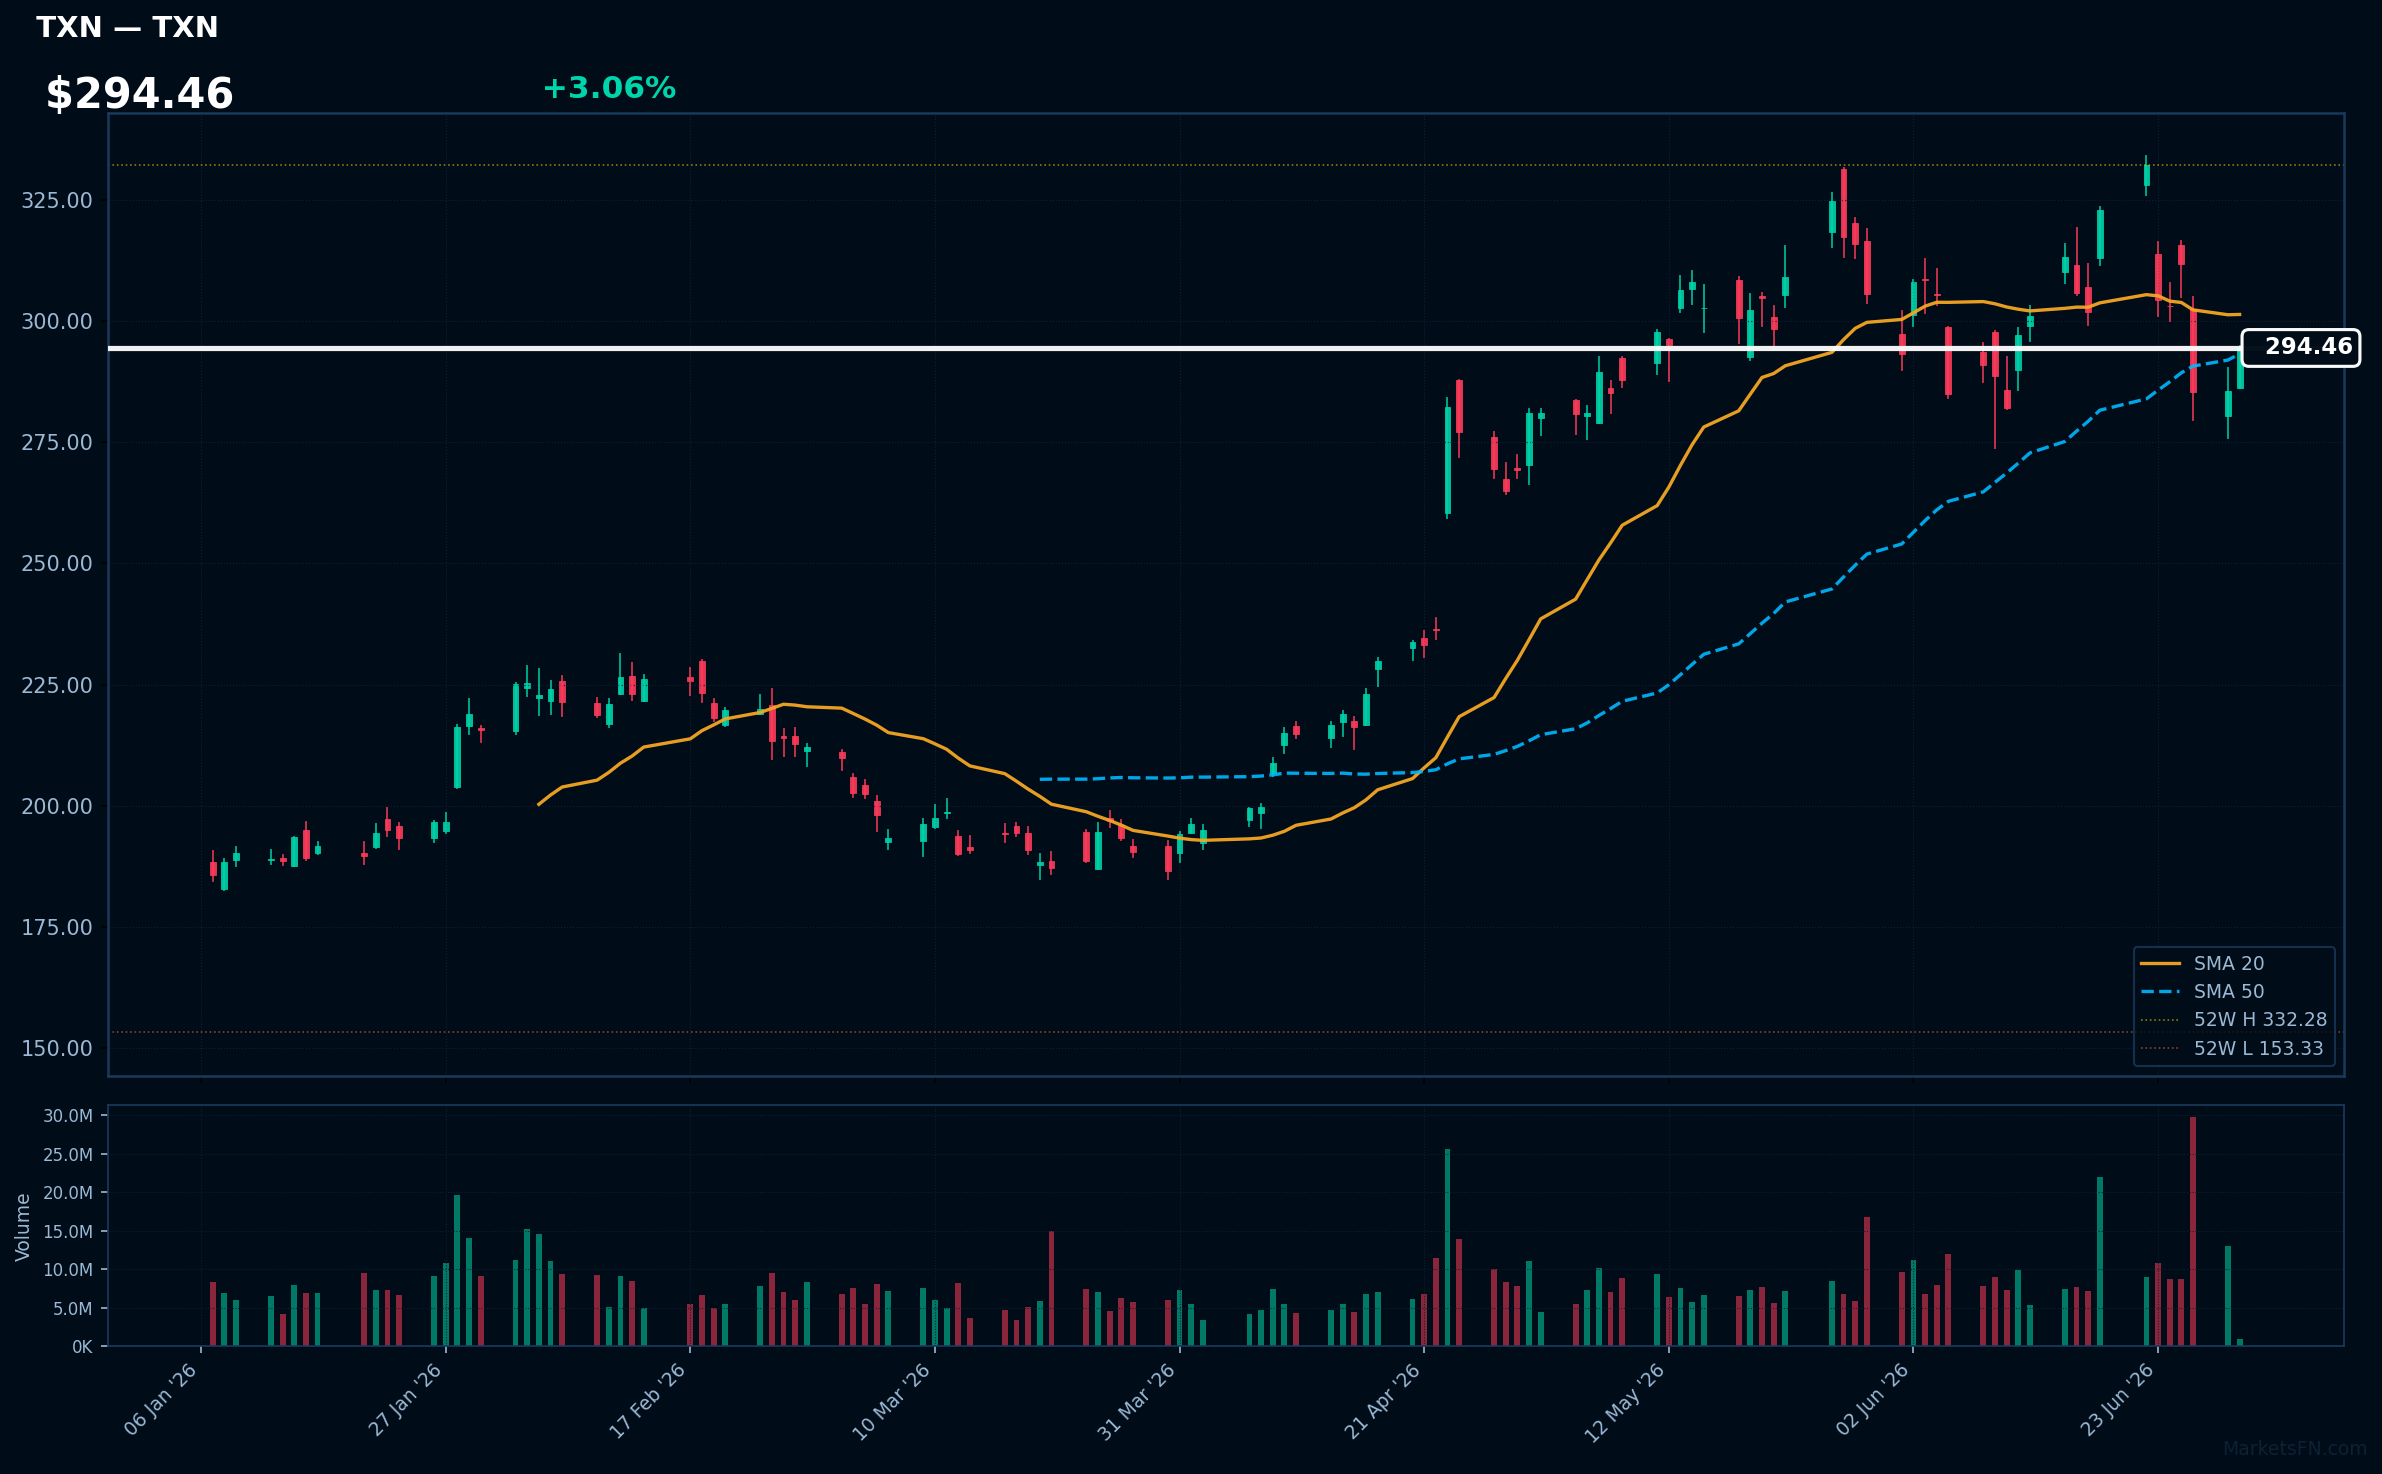Click the tallest red volume bar near 30M
Image resolution: width=2382 pixels, height=1474 pixels.
[x=2193, y=1231]
